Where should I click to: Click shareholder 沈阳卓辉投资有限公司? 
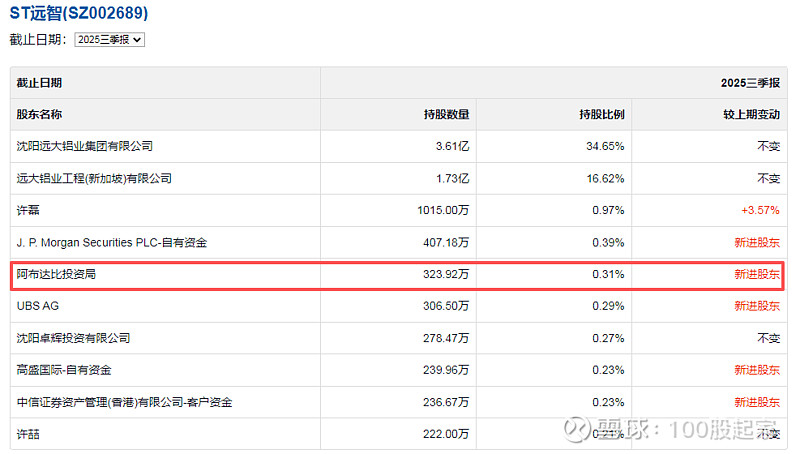pos(73,338)
